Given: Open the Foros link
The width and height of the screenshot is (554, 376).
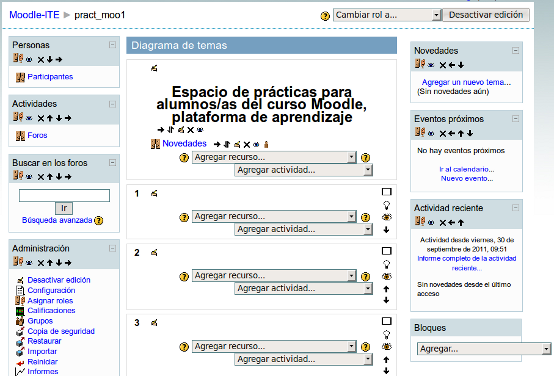Looking at the screenshot, I should [x=37, y=135].
